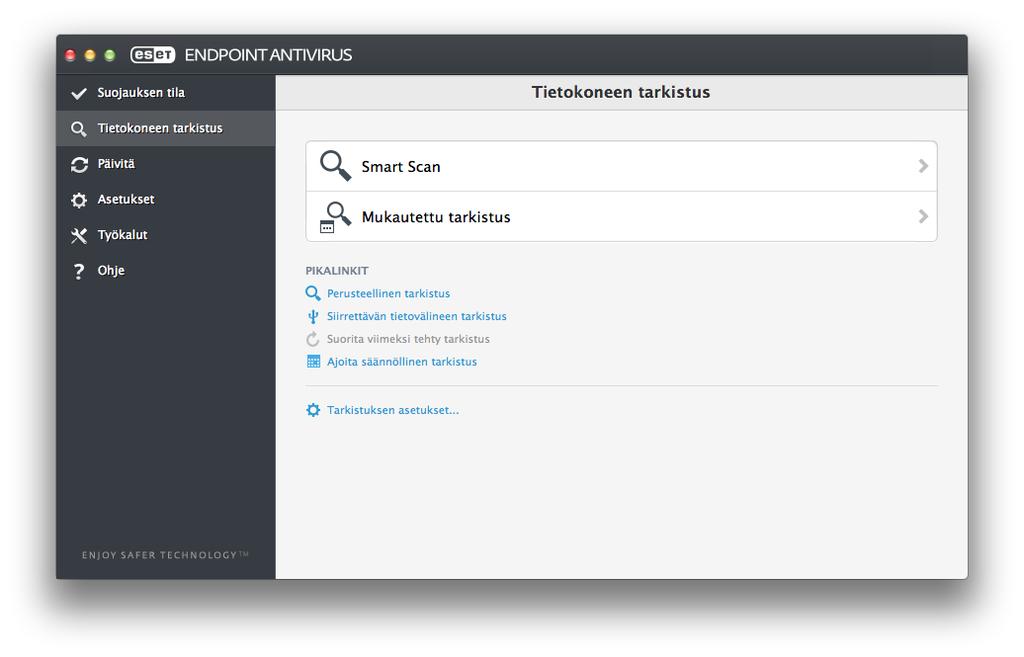
Task: Click Suorita viimeksi tehty tarkistus link
Action: point(408,339)
